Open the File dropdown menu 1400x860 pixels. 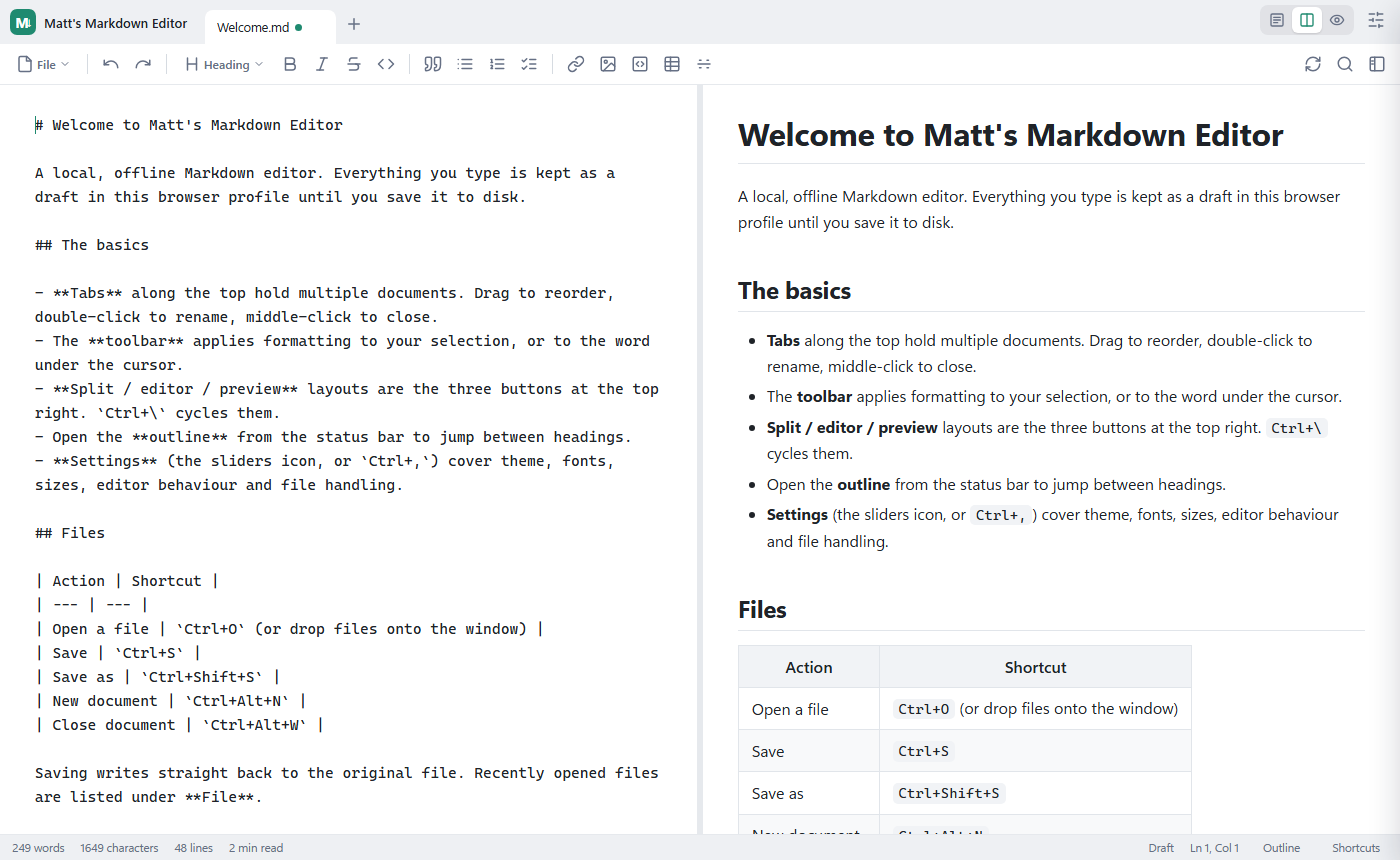pyautogui.click(x=44, y=64)
